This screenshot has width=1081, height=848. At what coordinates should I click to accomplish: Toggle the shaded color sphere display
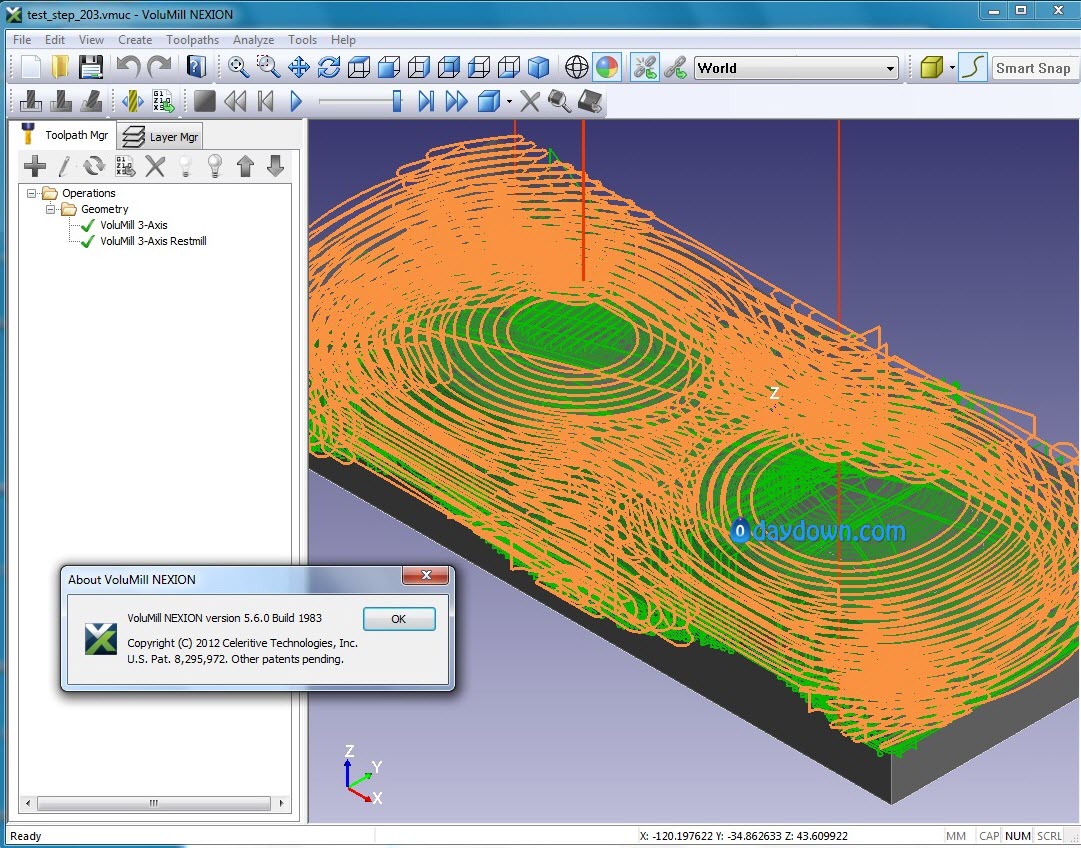[x=607, y=68]
